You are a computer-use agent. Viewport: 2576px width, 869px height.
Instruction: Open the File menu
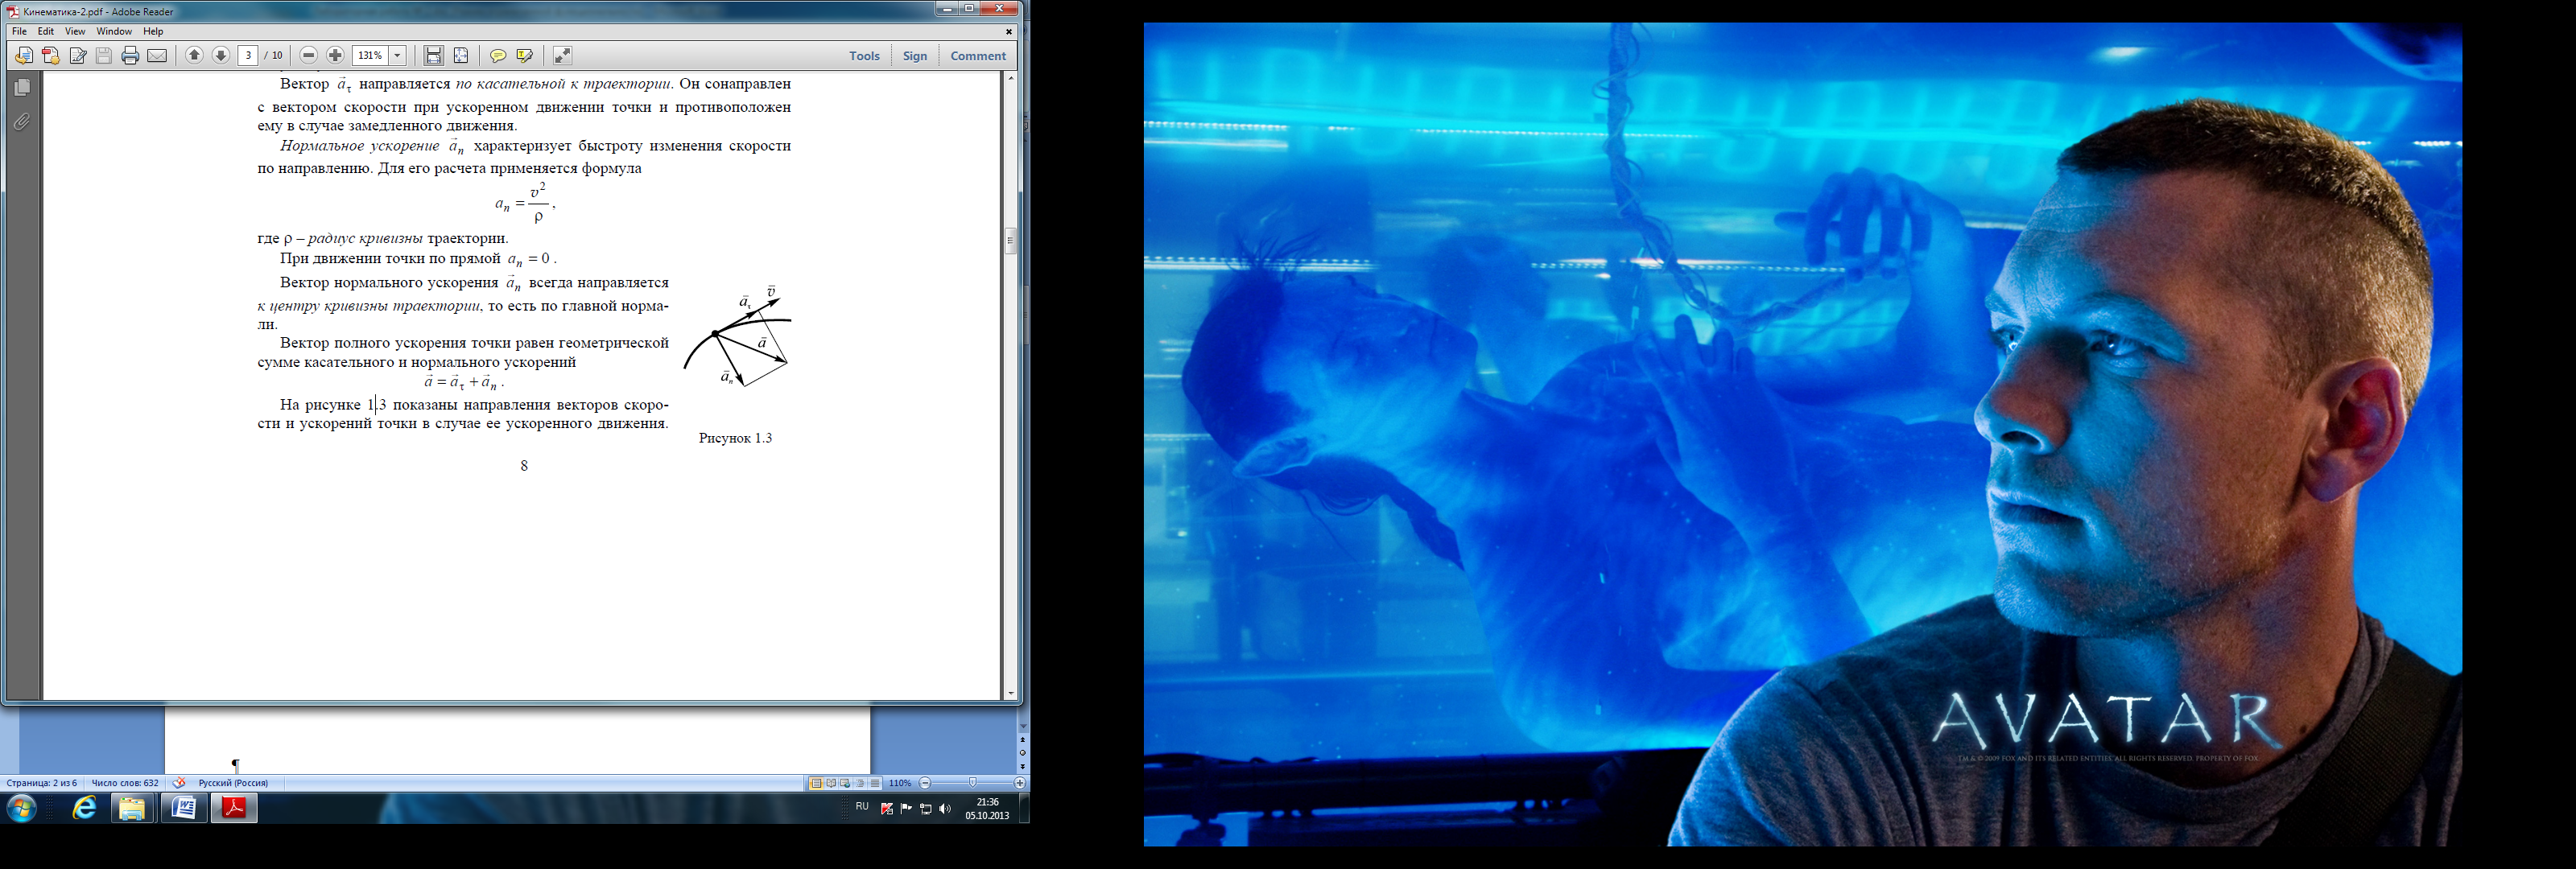pyautogui.click(x=19, y=32)
